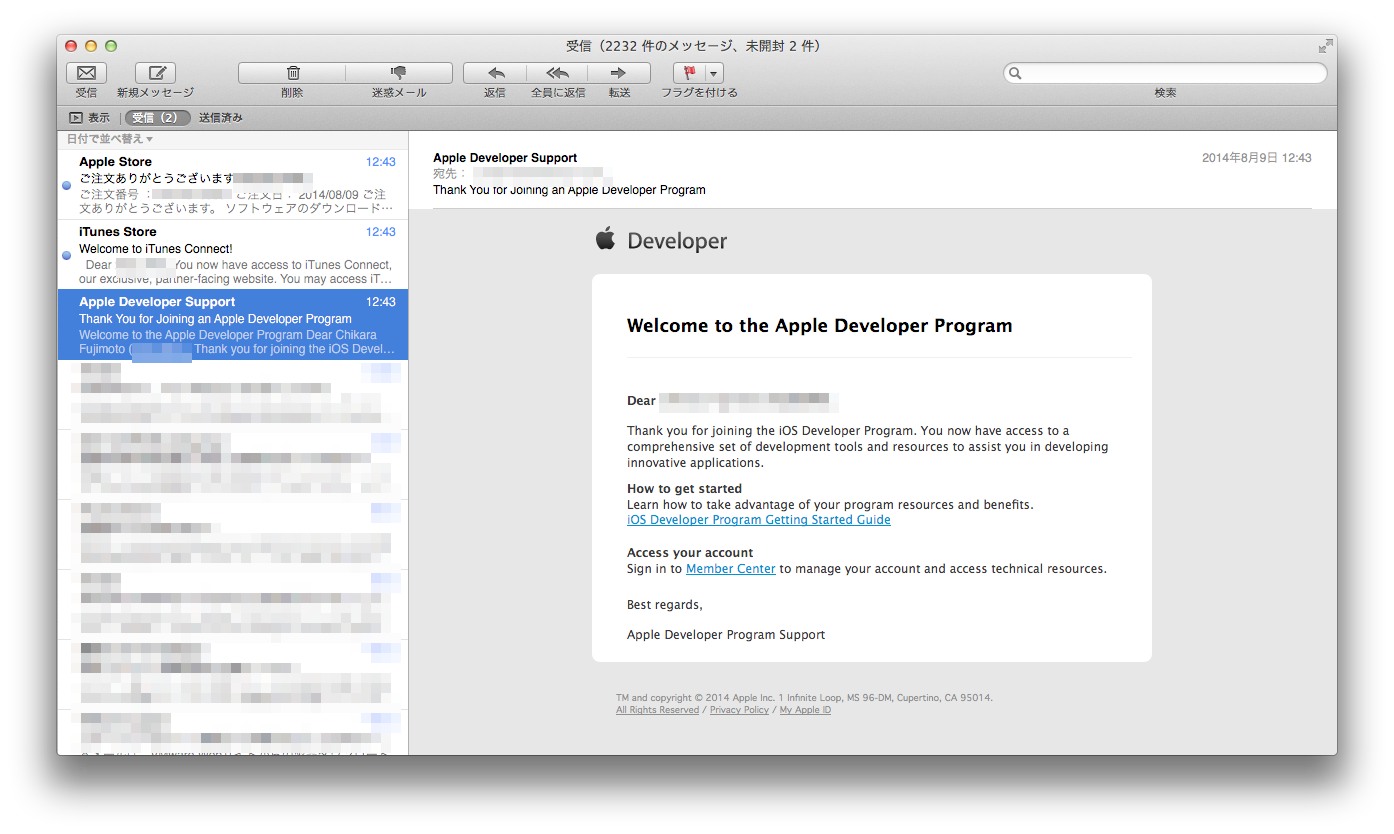Click the My Apple ID footer link
The height and width of the screenshot is (834, 1394).
[805, 710]
